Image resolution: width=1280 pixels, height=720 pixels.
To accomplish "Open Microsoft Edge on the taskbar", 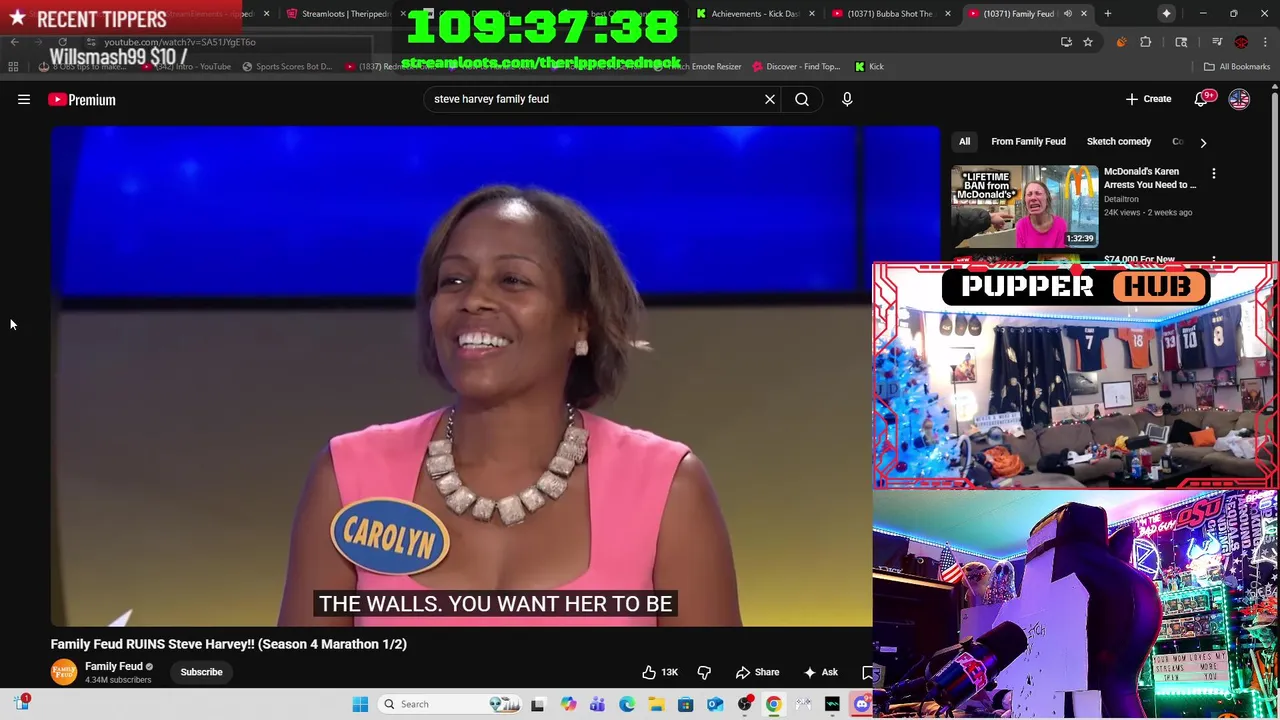I will click(627, 704).
